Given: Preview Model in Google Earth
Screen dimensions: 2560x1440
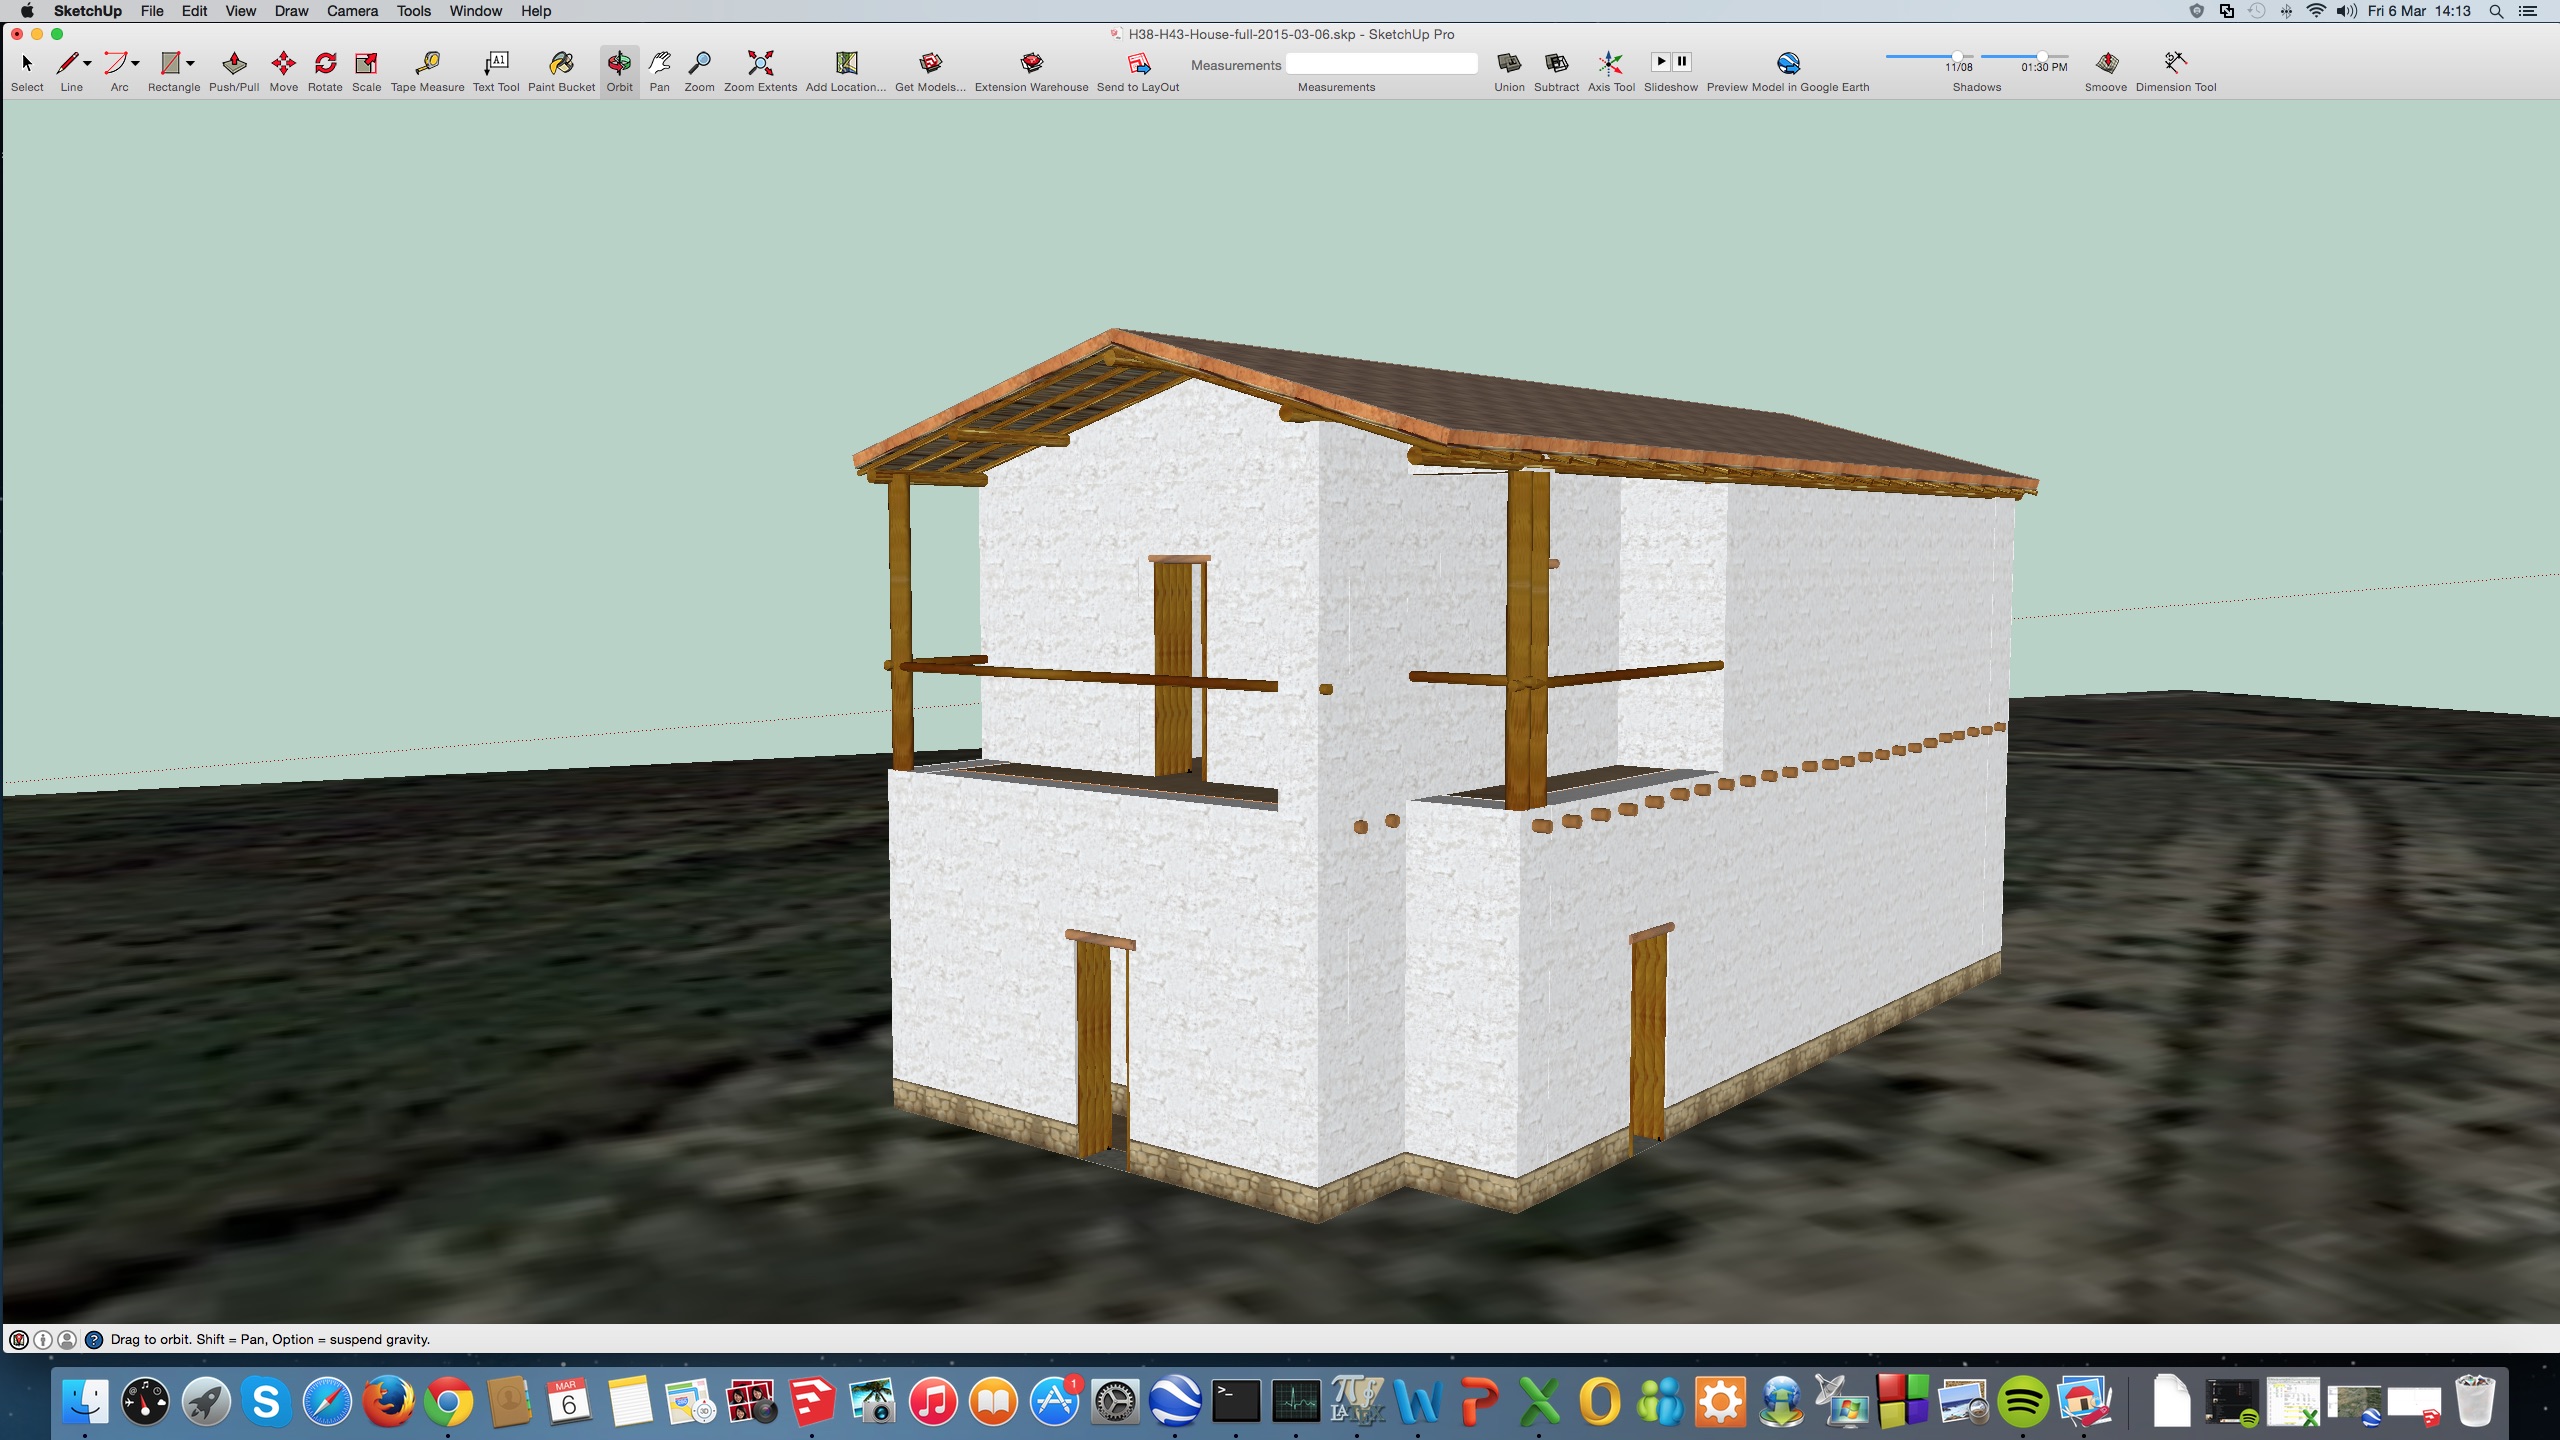Looking at the screenshot, I should point(1788,64).
